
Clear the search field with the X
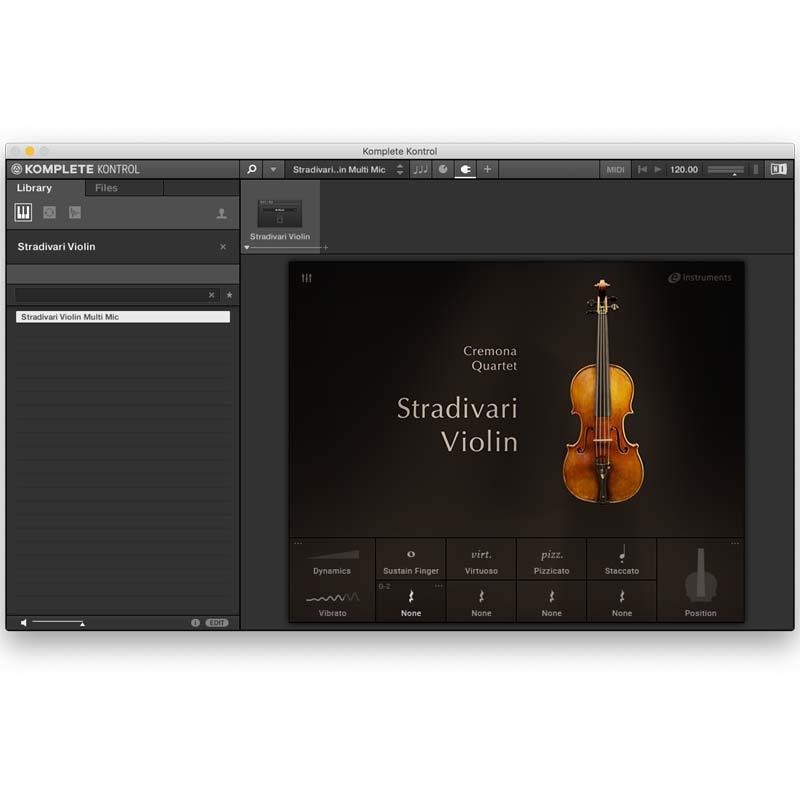(x=212, y=295)
